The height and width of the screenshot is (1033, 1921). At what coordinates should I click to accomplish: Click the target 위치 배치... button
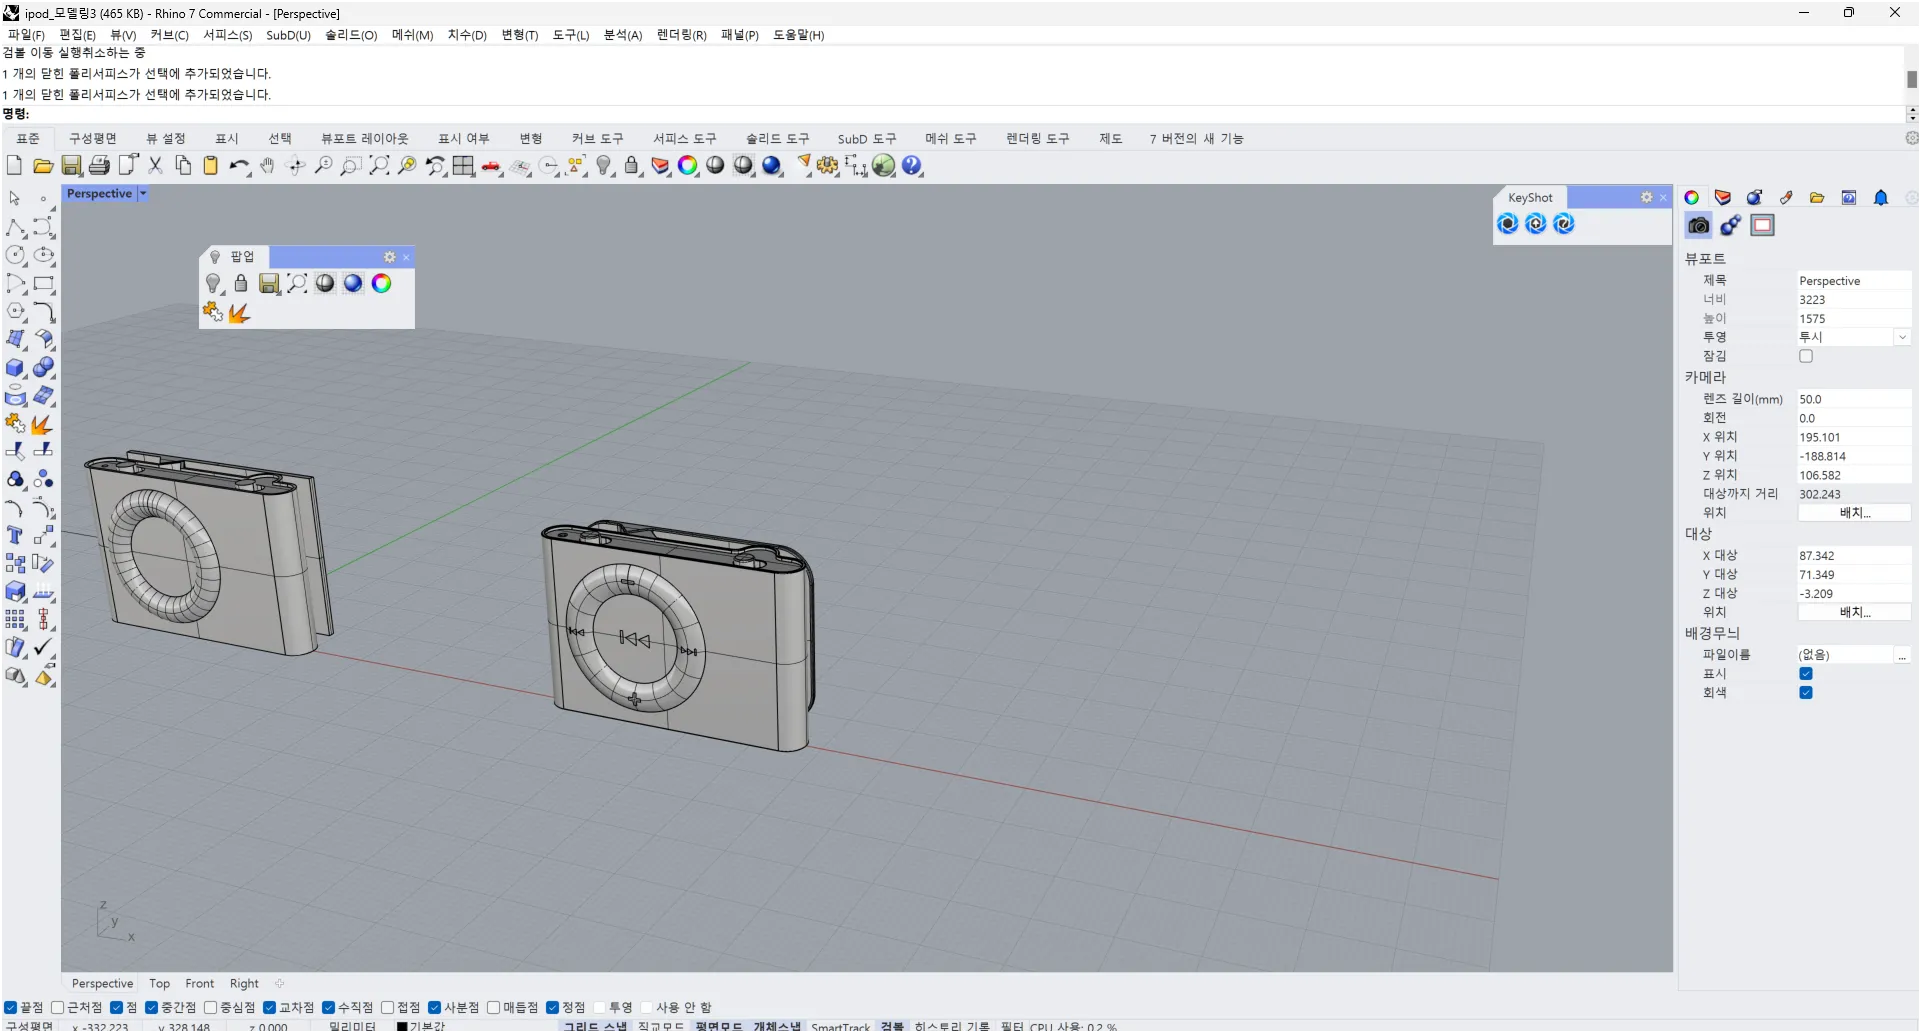click(1854, 613)
